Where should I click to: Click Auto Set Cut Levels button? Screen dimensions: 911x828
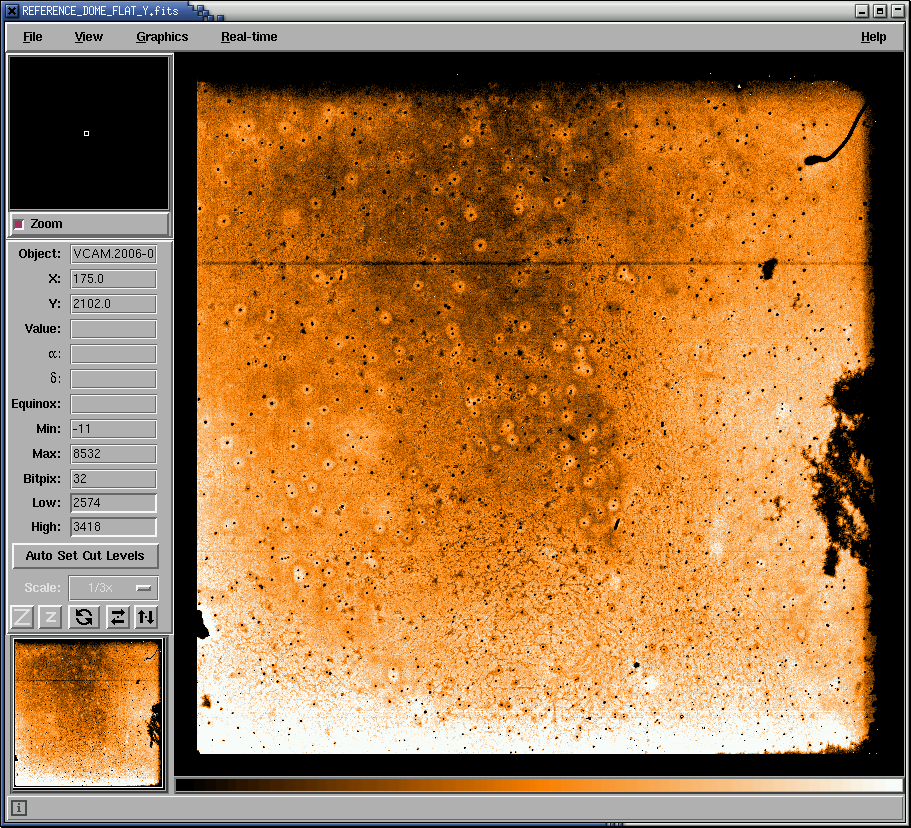pyautogui.click(x=85, y=556)
